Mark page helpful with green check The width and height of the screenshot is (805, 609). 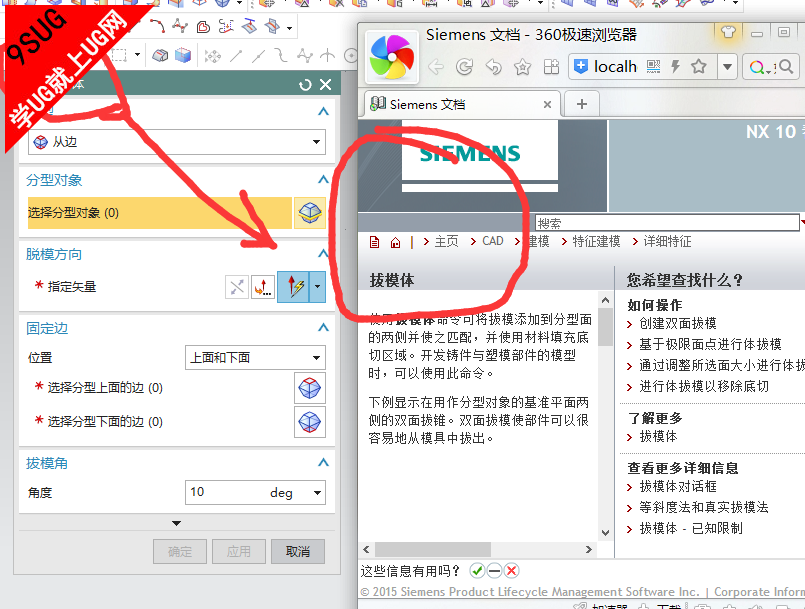477,570
